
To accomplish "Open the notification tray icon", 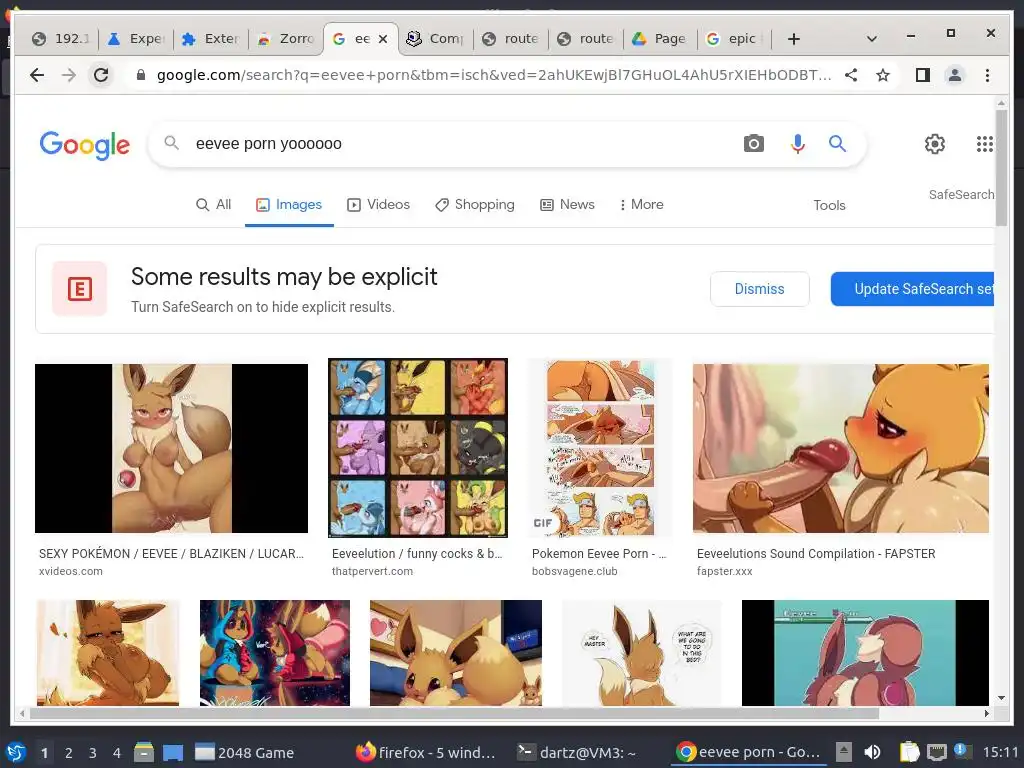I will tap(961, 751).
